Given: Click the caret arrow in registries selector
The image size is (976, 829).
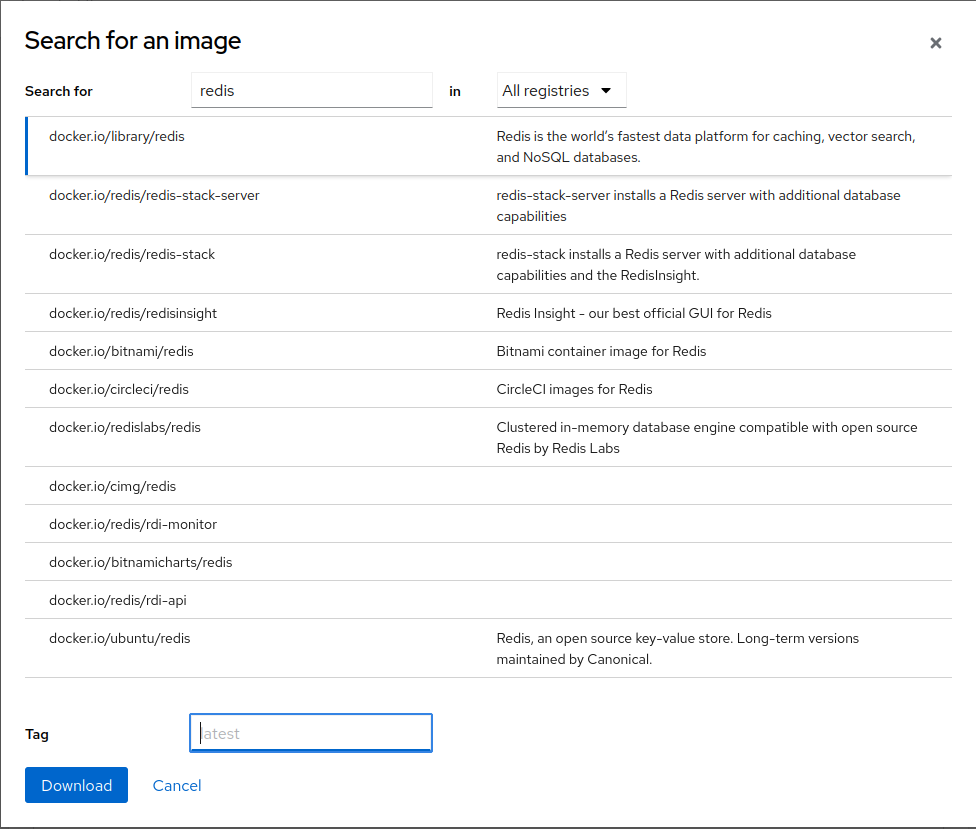Looking at the screenshot, I should 606,90.
